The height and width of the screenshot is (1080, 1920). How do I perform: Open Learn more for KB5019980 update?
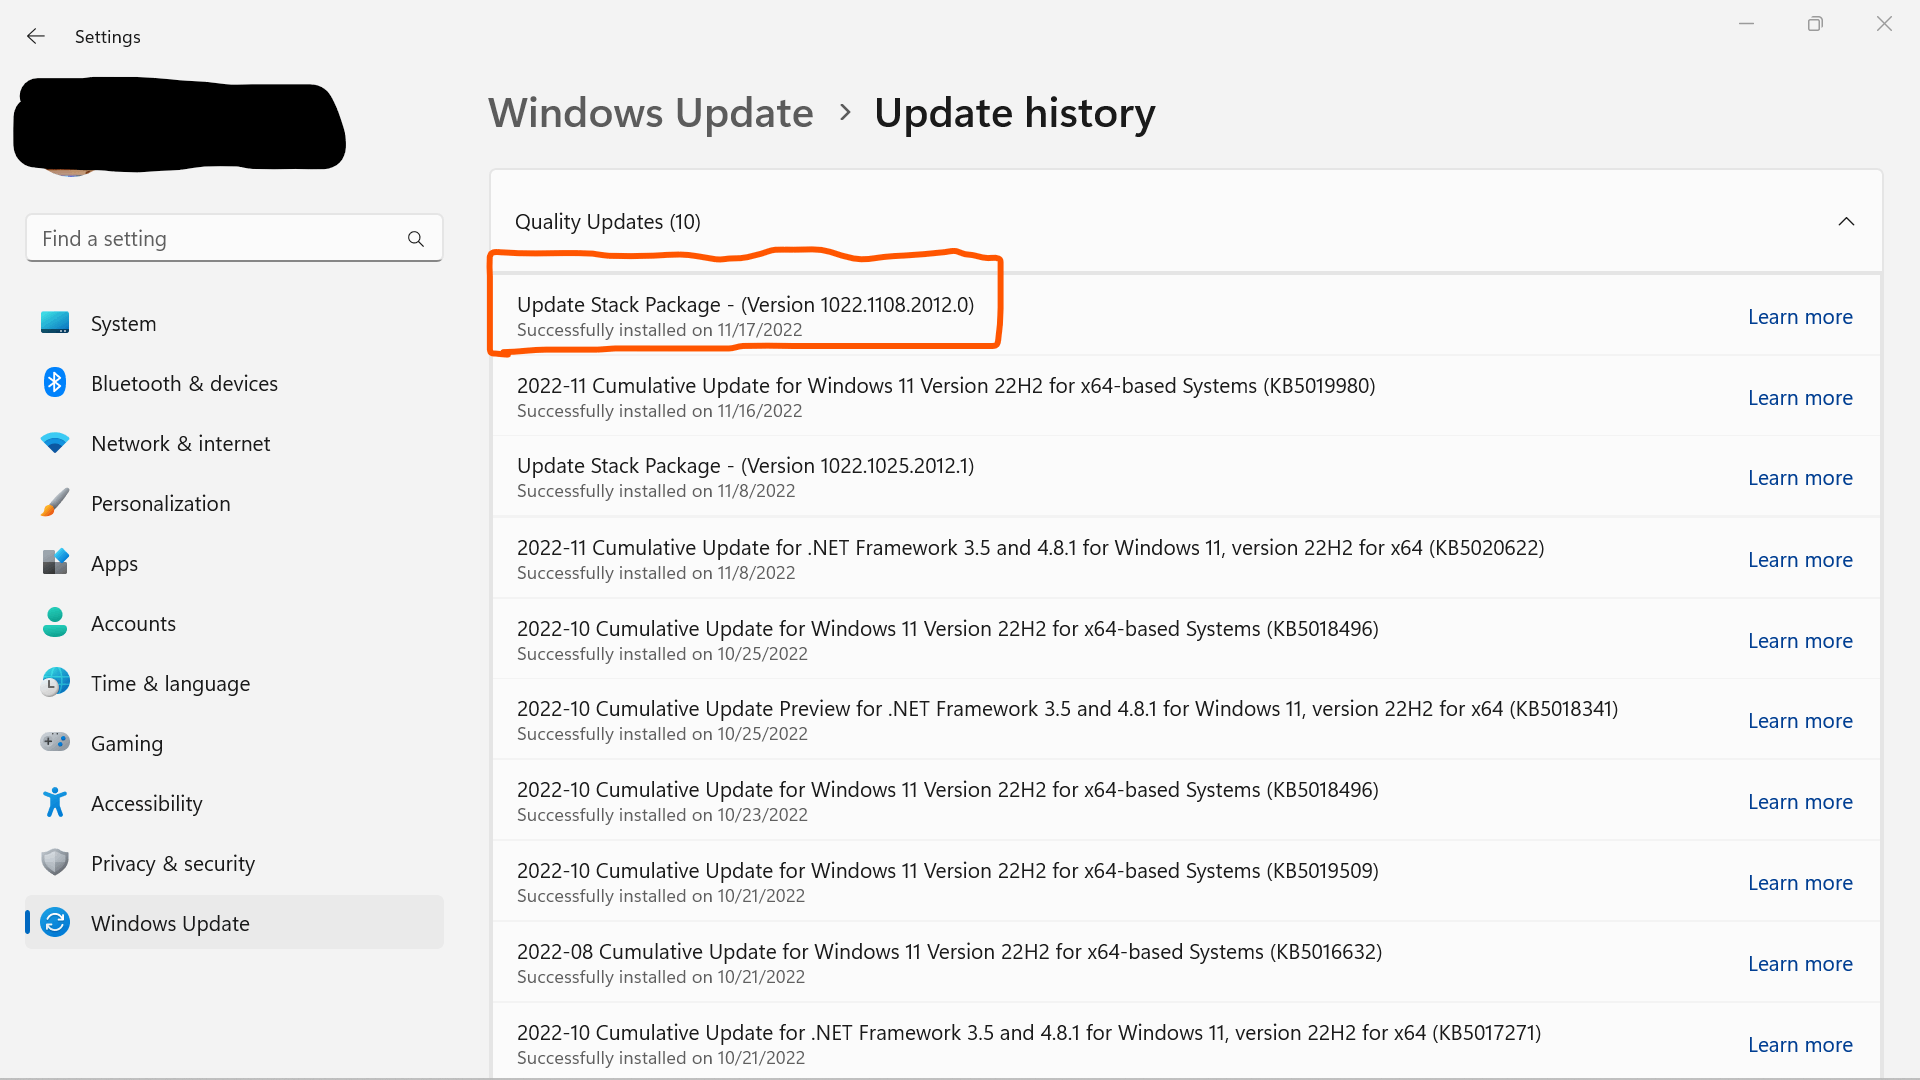pyautogui.click(x=1799, y=398)
